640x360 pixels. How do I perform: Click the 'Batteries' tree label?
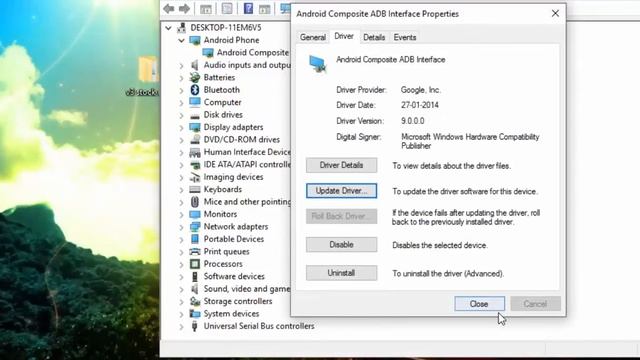tap(219, 78)
